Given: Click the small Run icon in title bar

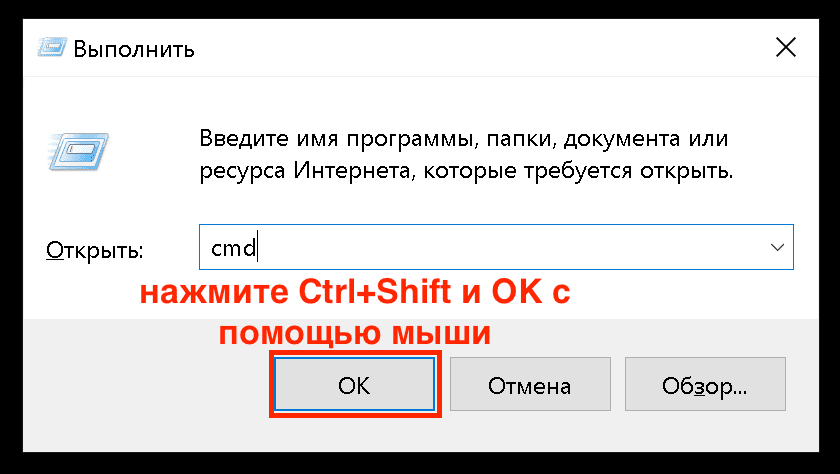Looking at the screenshot, I should (x=52, y=48).
